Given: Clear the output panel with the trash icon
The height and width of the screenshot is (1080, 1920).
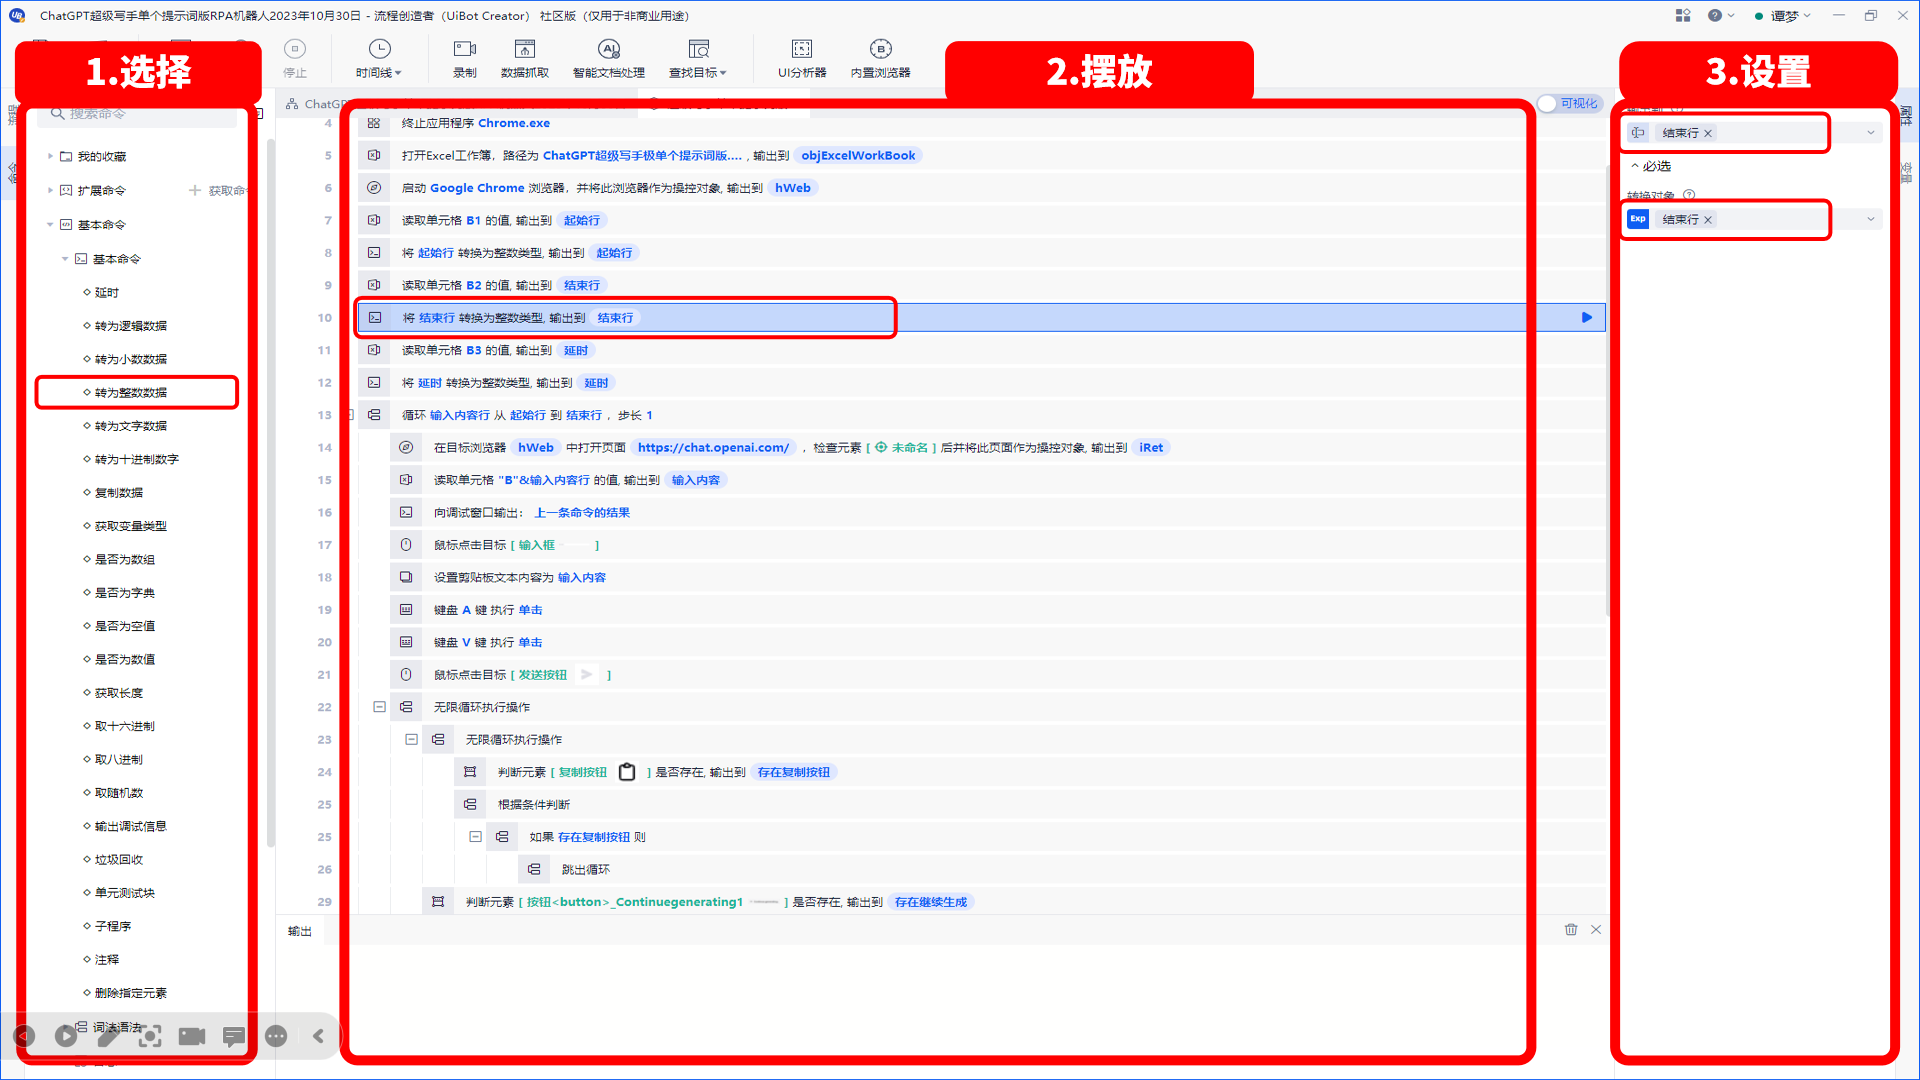Looking at the screenshot, I should (x=1571, y=930).
